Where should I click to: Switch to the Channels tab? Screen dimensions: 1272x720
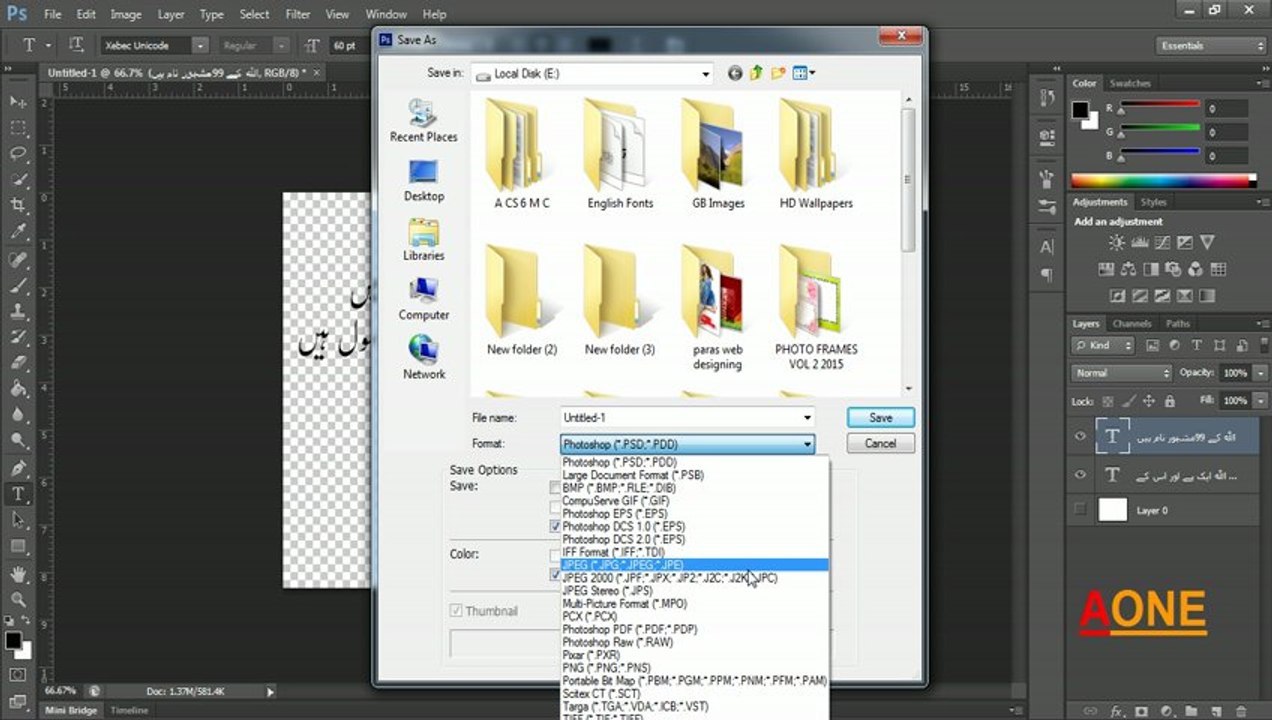click(1132, 324)
